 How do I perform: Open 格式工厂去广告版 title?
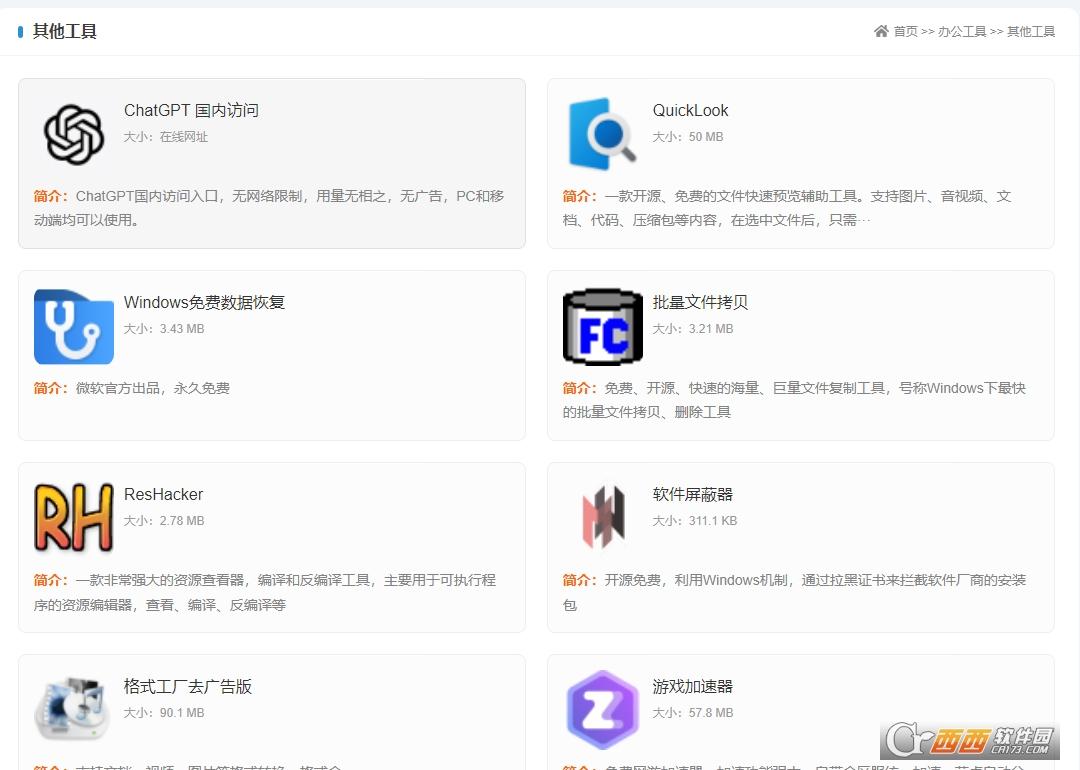(x=188, y=687)
